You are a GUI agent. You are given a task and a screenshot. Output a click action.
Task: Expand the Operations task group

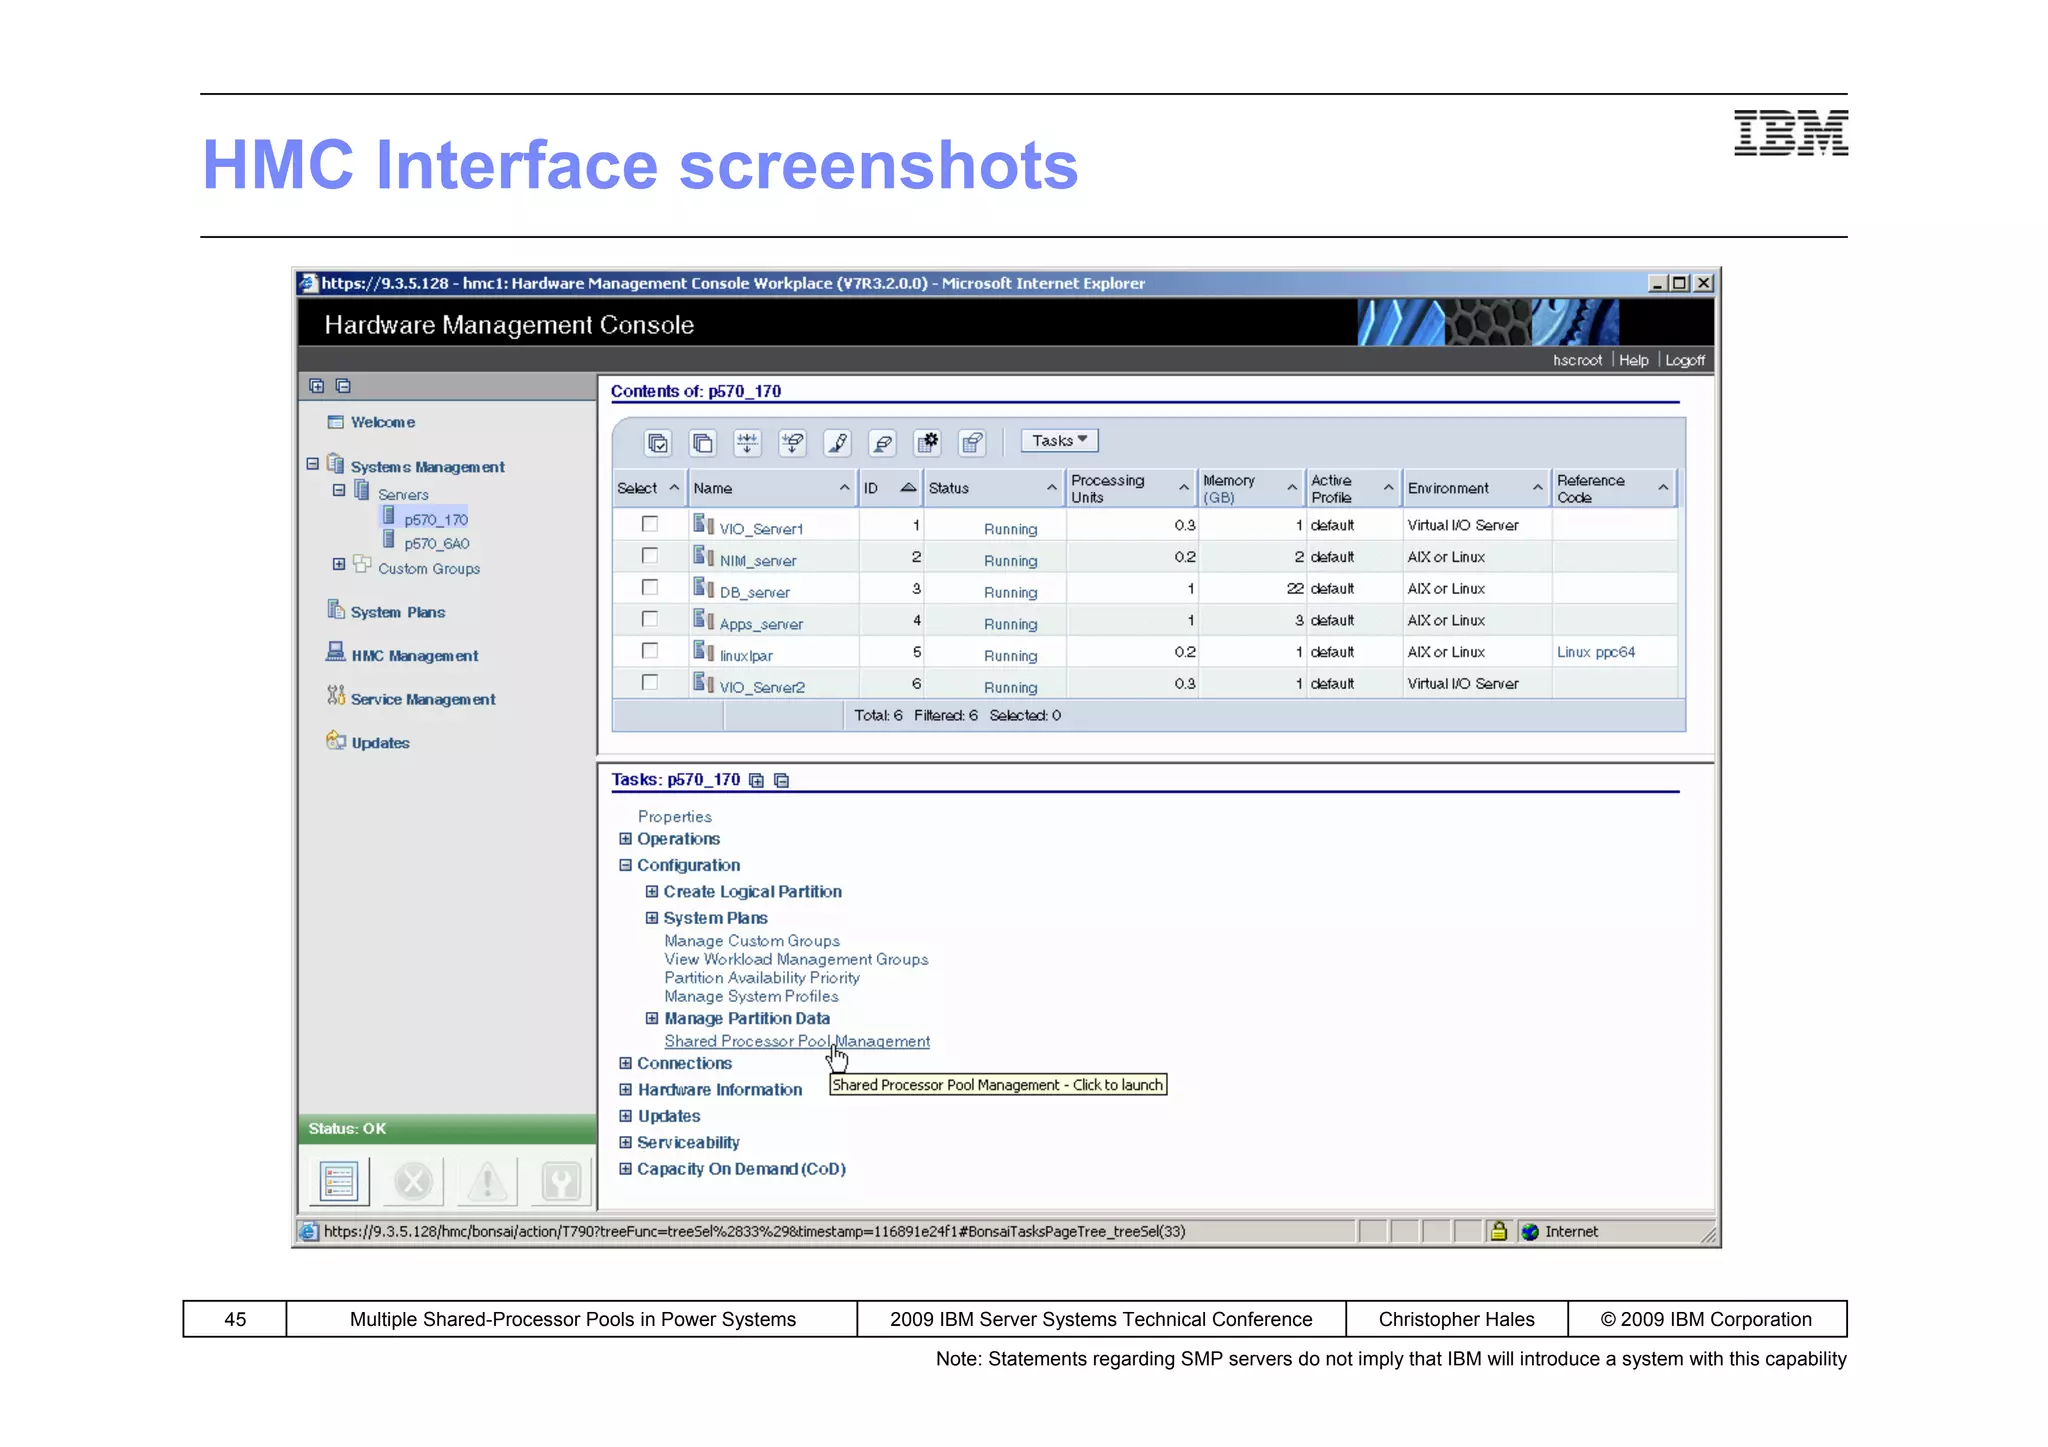click(x=625, y=839)
